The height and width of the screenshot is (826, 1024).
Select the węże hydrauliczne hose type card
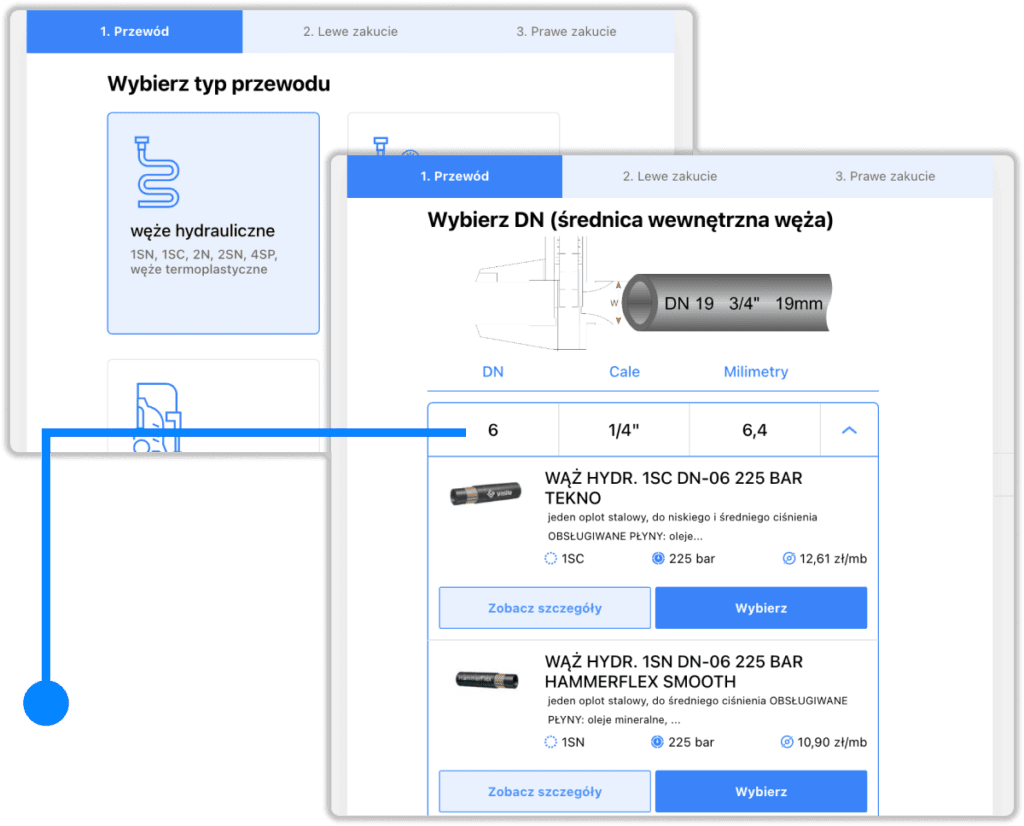213,222
